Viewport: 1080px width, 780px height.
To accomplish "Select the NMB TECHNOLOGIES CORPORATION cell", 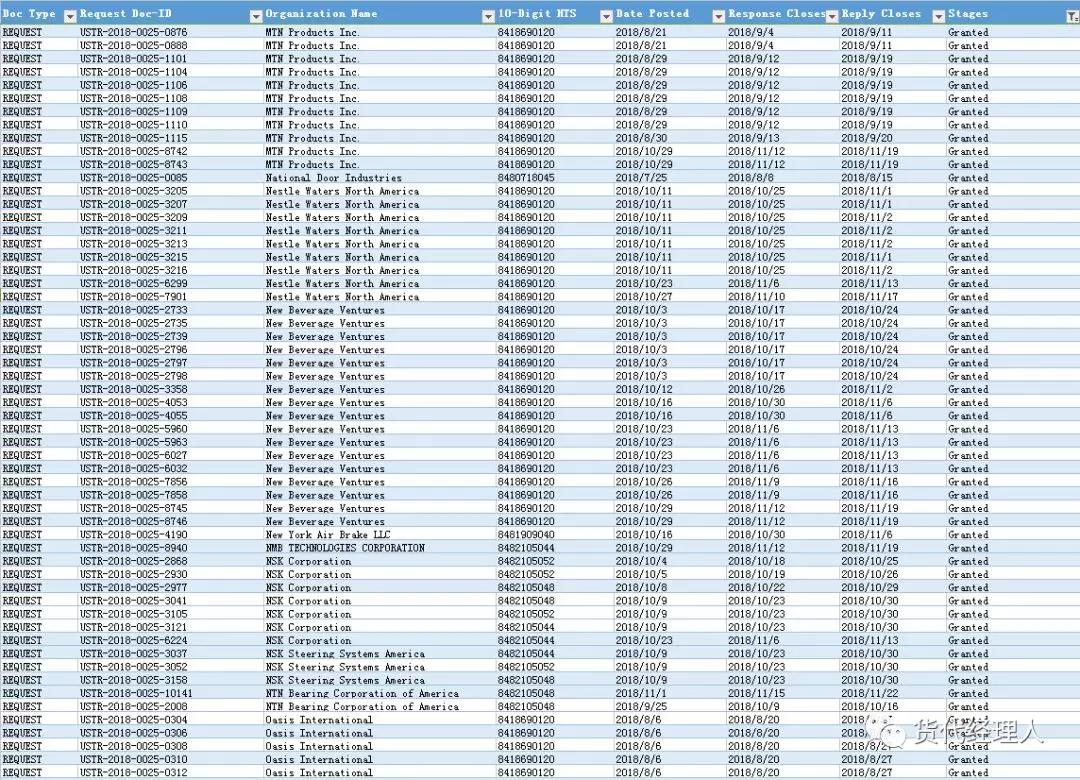I will click(x=345, y=548).
